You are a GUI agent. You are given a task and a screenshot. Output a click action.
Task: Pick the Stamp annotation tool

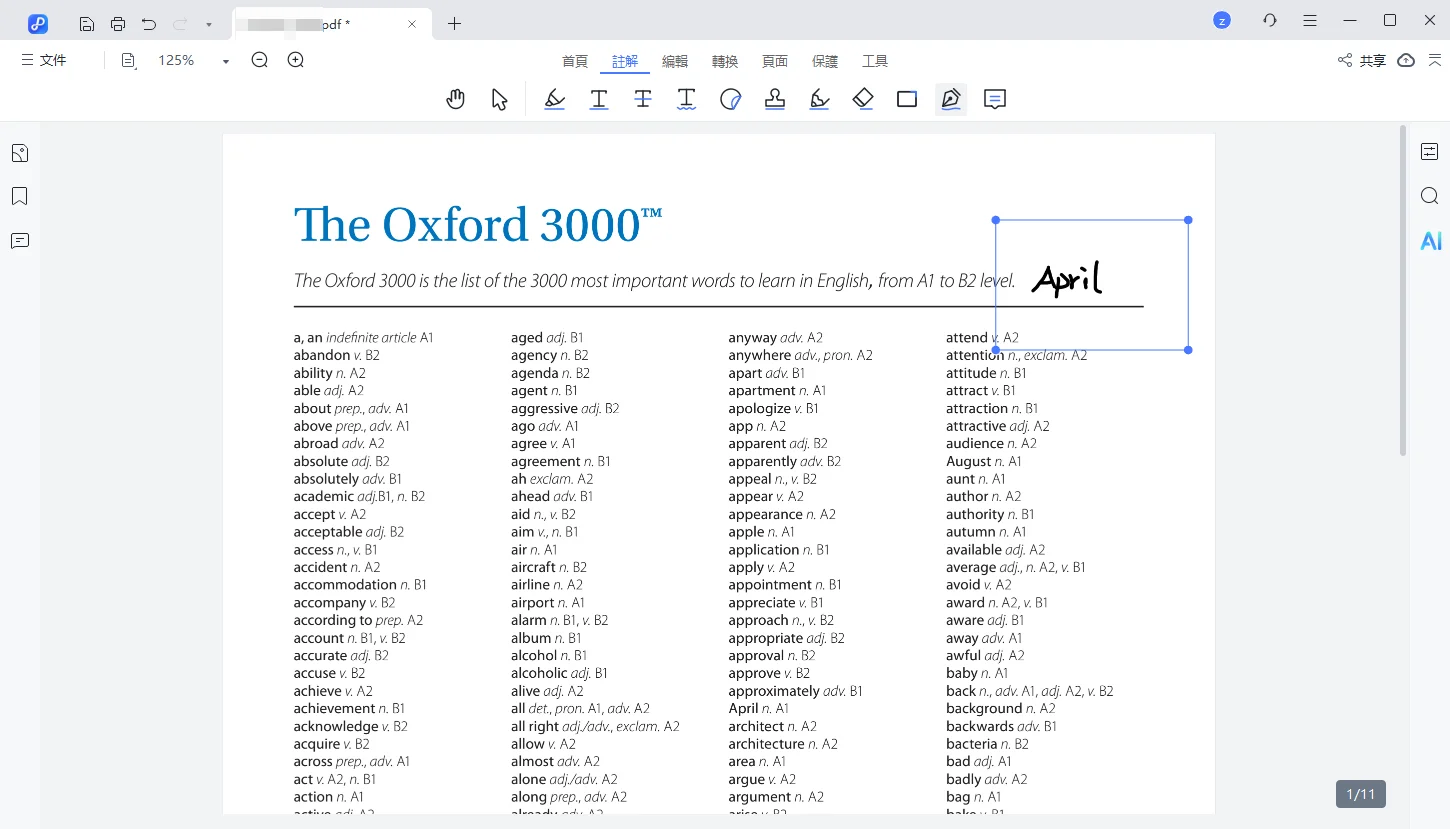click(x=774, y=99)
